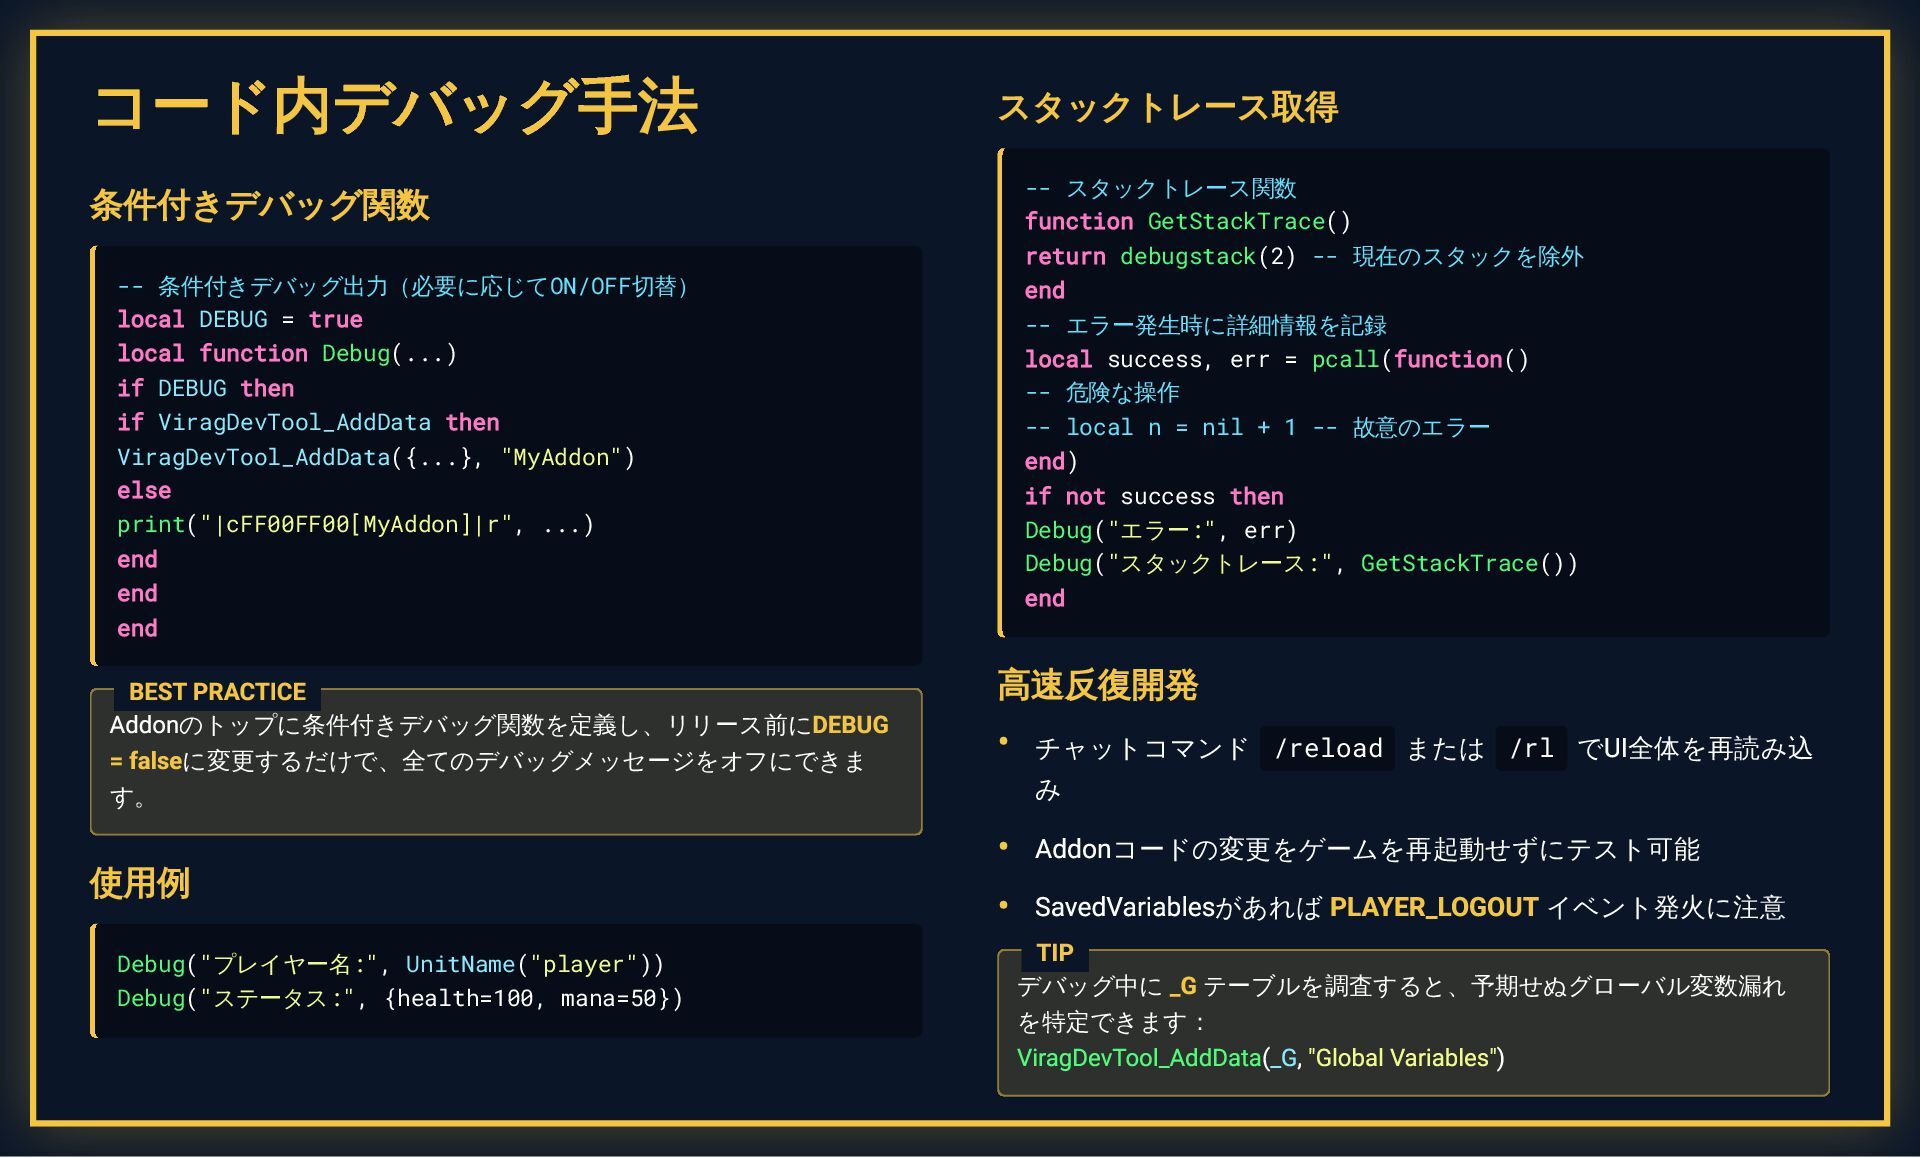Viewport: 1920px width, 1158px height.
Task: Click the main title コード内デバッグ手法
Action: (395, 107)
